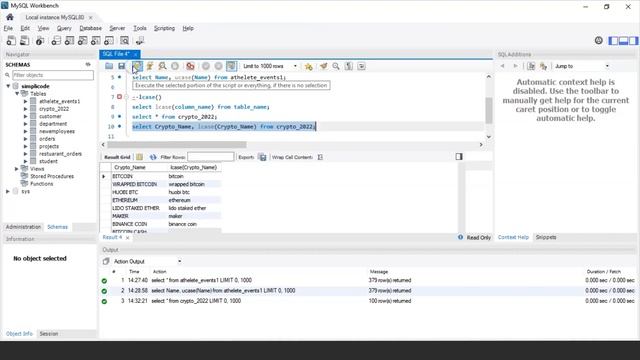Save snippet star icon in editor toolbar
The height and width of the screenshot is (360, 640).
(309, 66)
